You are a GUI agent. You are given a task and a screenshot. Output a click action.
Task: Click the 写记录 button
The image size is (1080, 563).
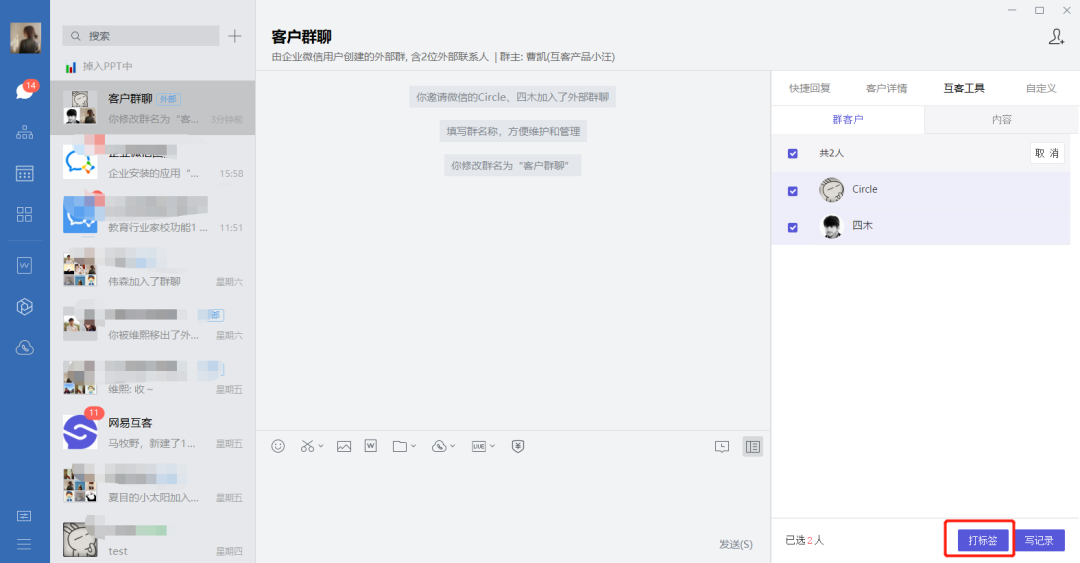pyautogui.click(x=1039, y=540)
